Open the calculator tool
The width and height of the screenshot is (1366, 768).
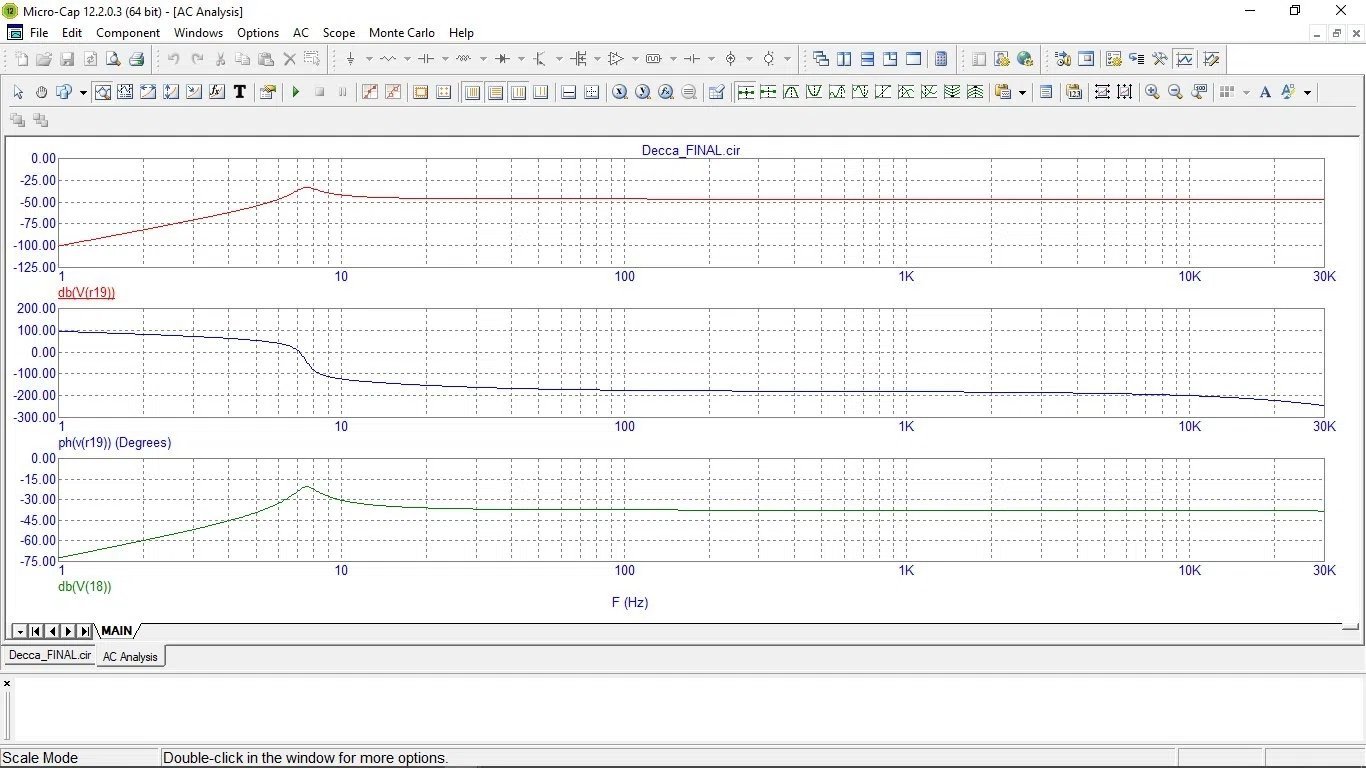click(941, 59)
